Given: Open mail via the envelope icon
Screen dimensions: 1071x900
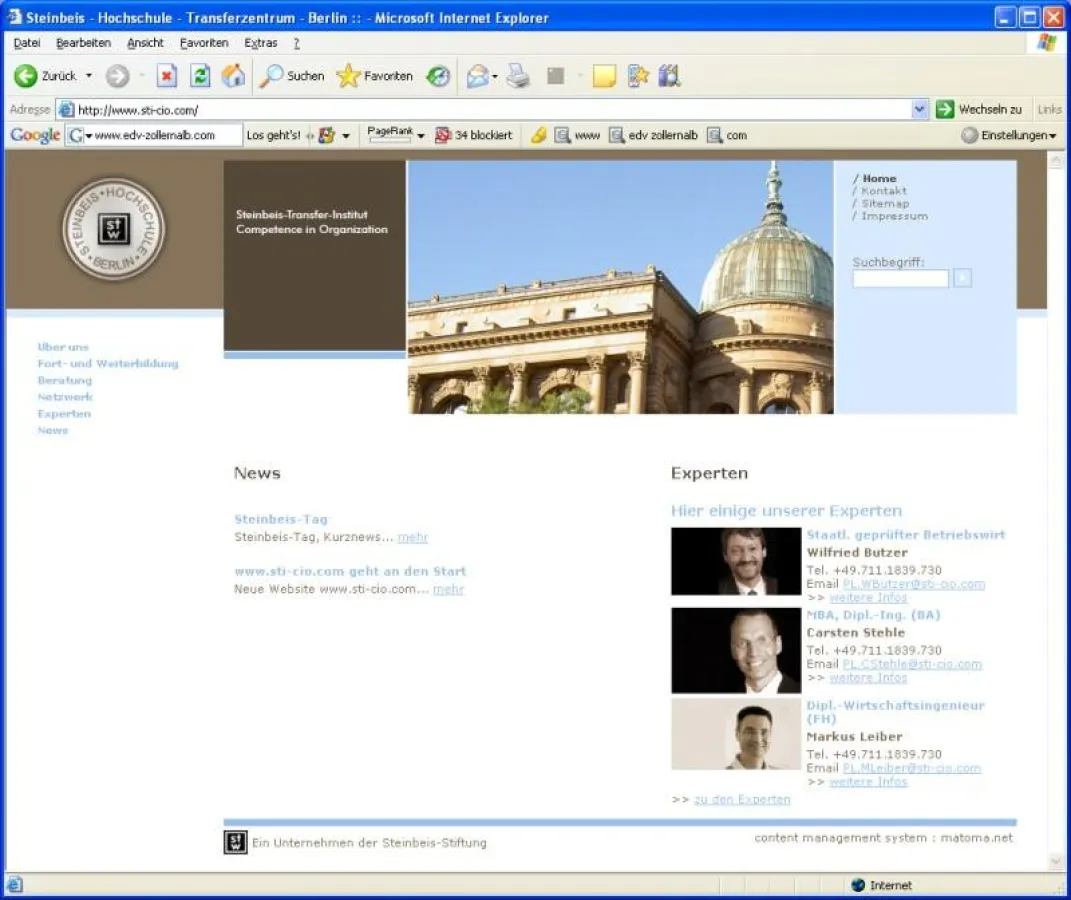Looking at the screenshot, I should (478, 75).
